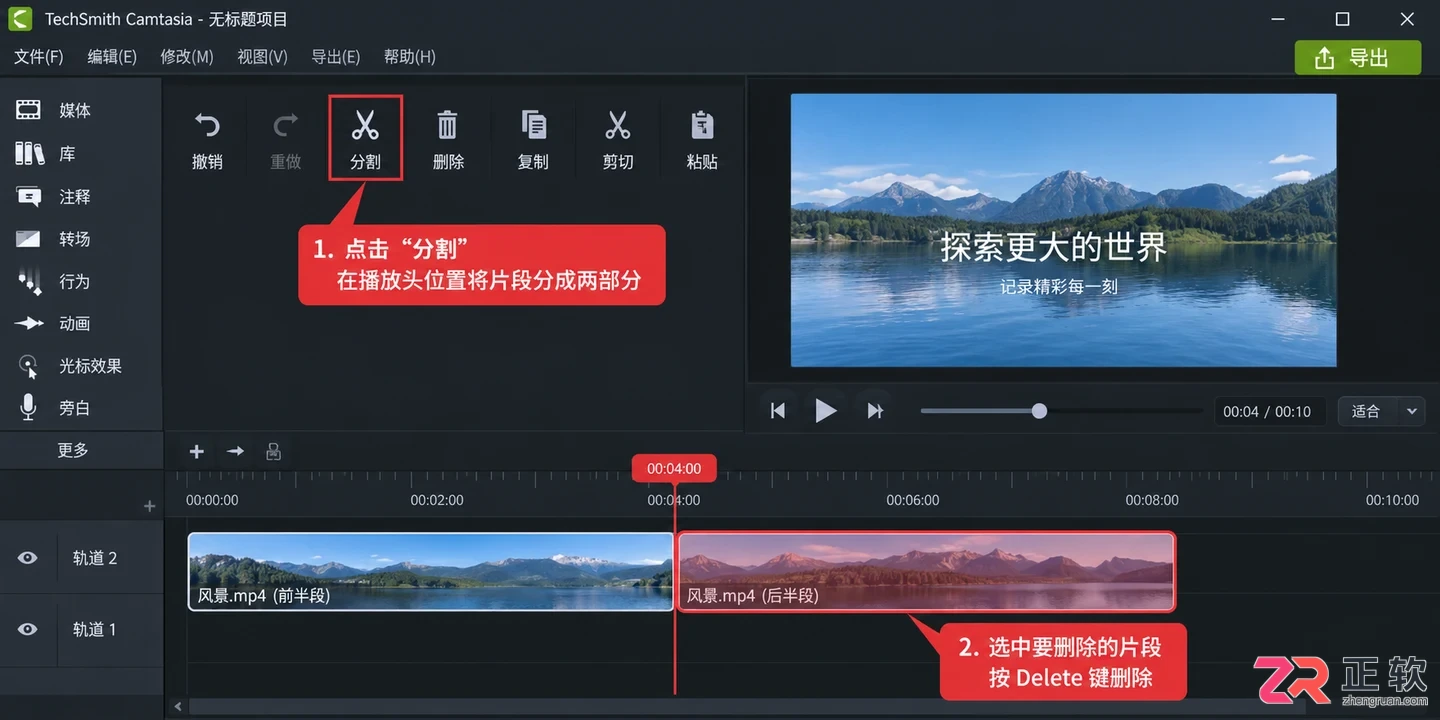The width and height of the screenshot is (1440, 720).
Task: Open the 转场 transitions panel
Action: 55,239
